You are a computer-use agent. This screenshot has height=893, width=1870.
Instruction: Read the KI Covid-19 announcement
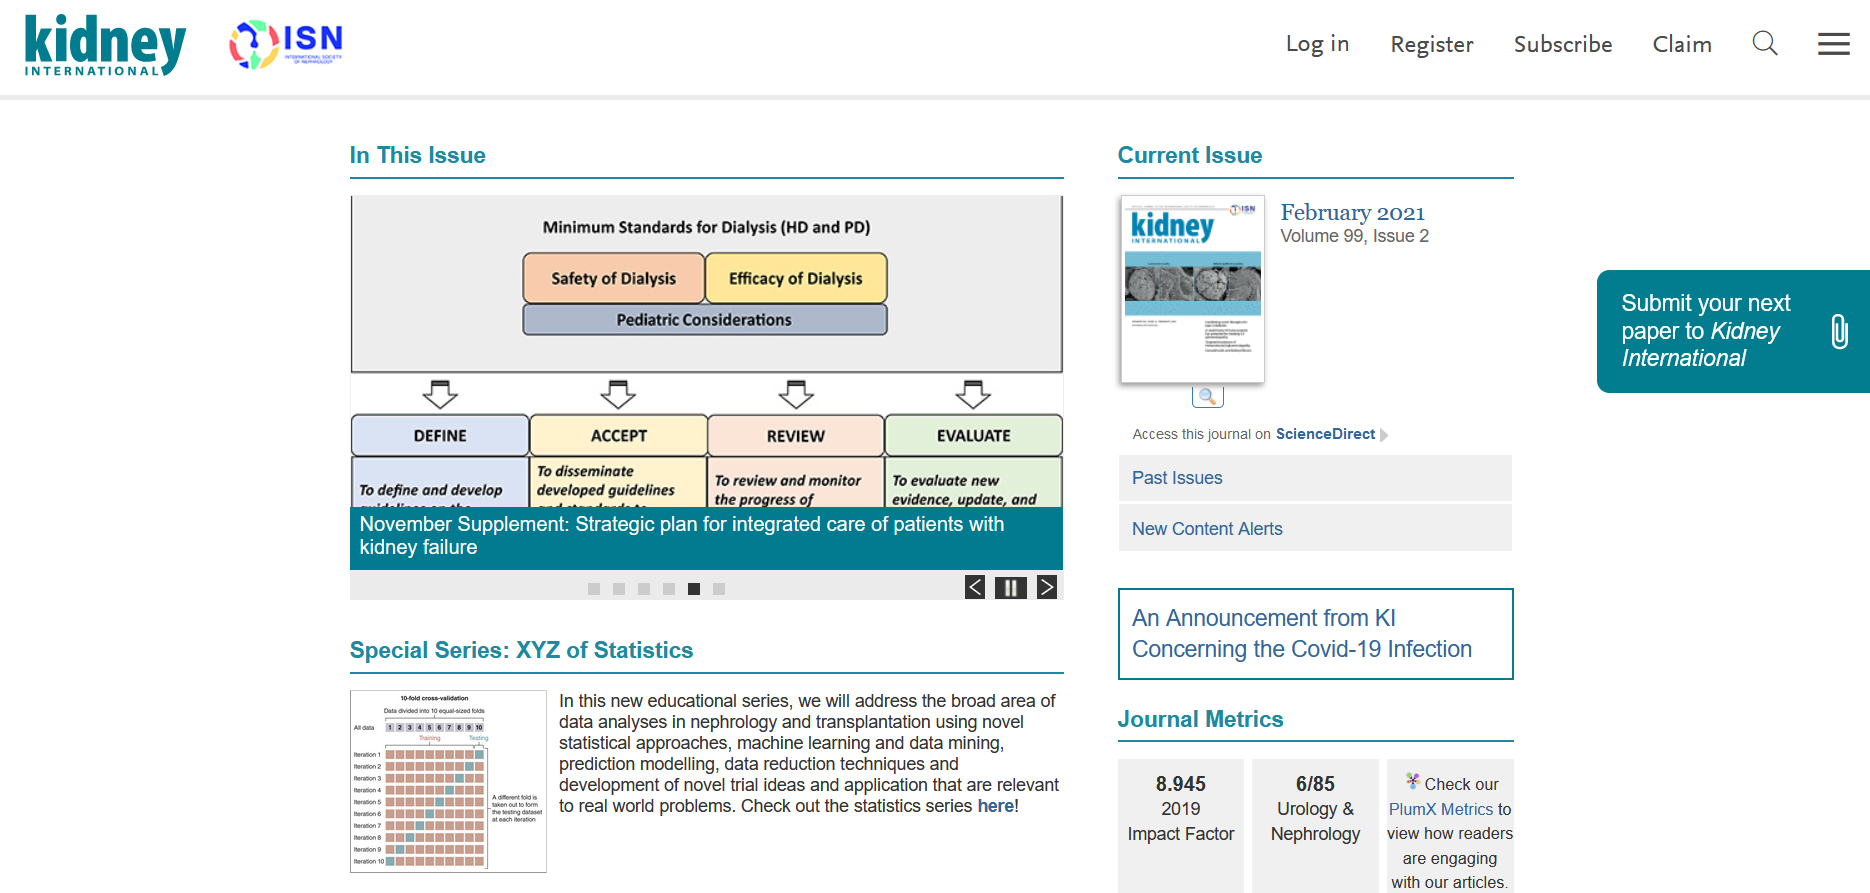pyautogui.click(x=1302, y=634)
